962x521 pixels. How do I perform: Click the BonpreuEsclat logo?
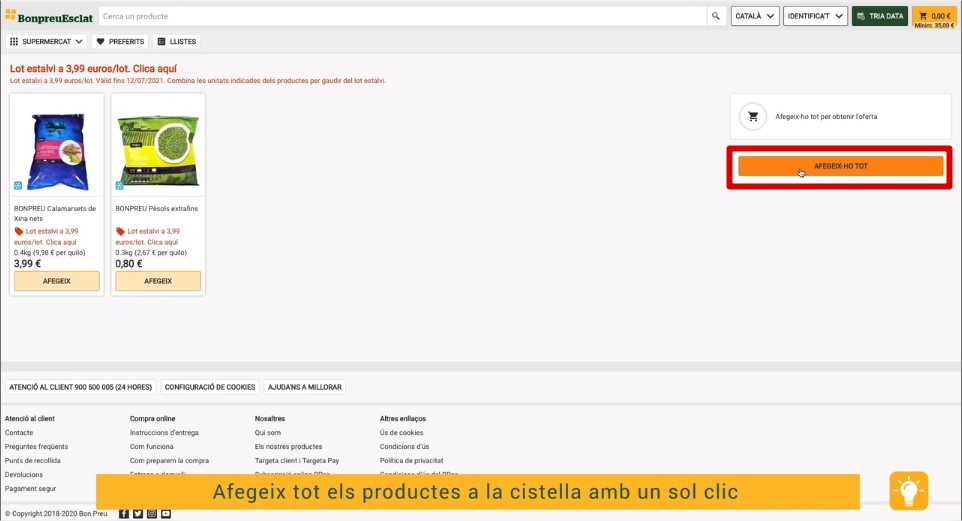(x=49, y=17)
